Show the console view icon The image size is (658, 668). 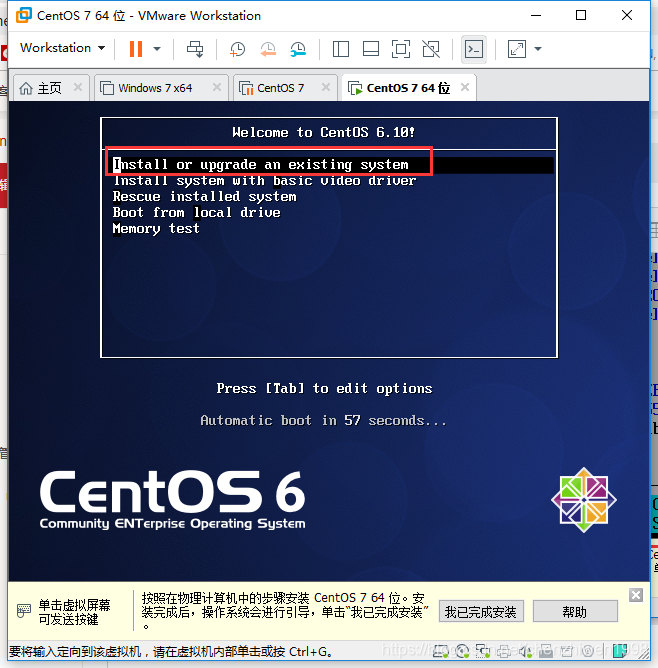(x=474, y=49)
